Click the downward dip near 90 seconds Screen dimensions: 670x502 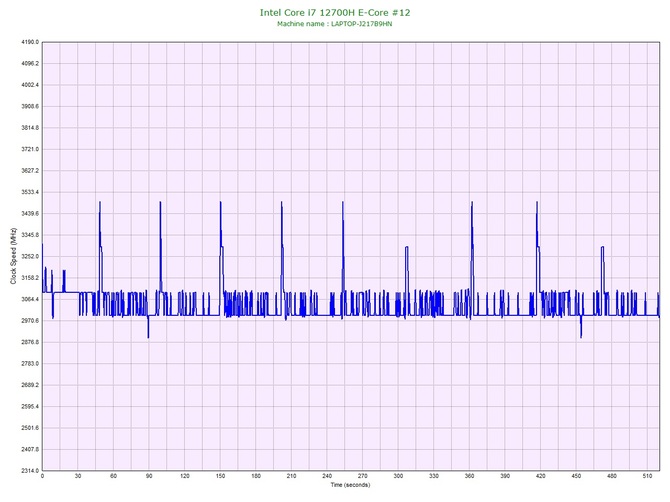coord(148,337)
